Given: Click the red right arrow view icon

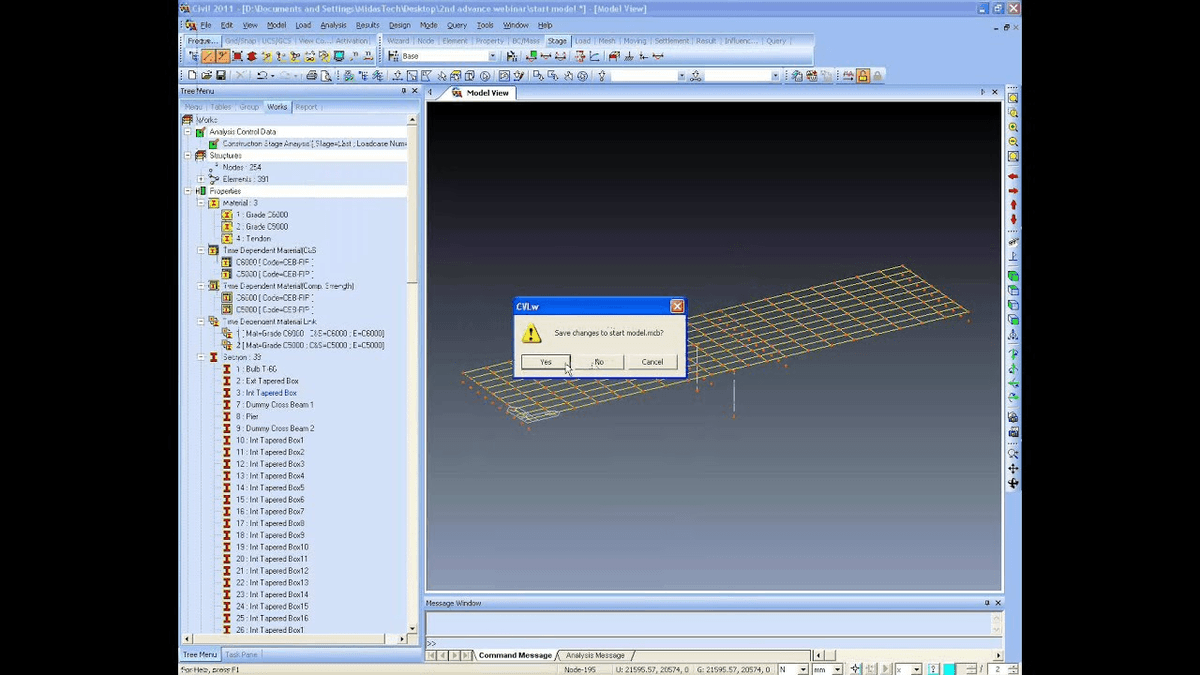Looking at the screenshot, I should [1013, 191].
